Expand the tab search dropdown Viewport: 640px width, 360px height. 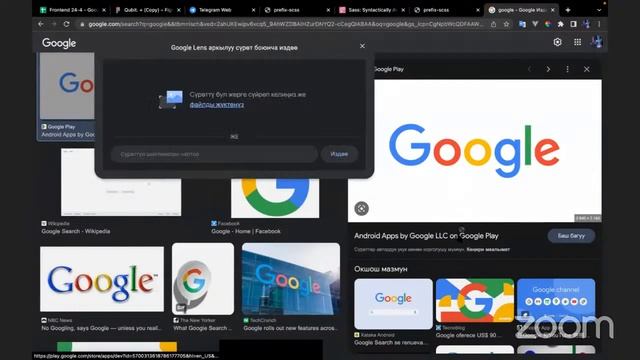pyautogui.click(x=599, y=10)
